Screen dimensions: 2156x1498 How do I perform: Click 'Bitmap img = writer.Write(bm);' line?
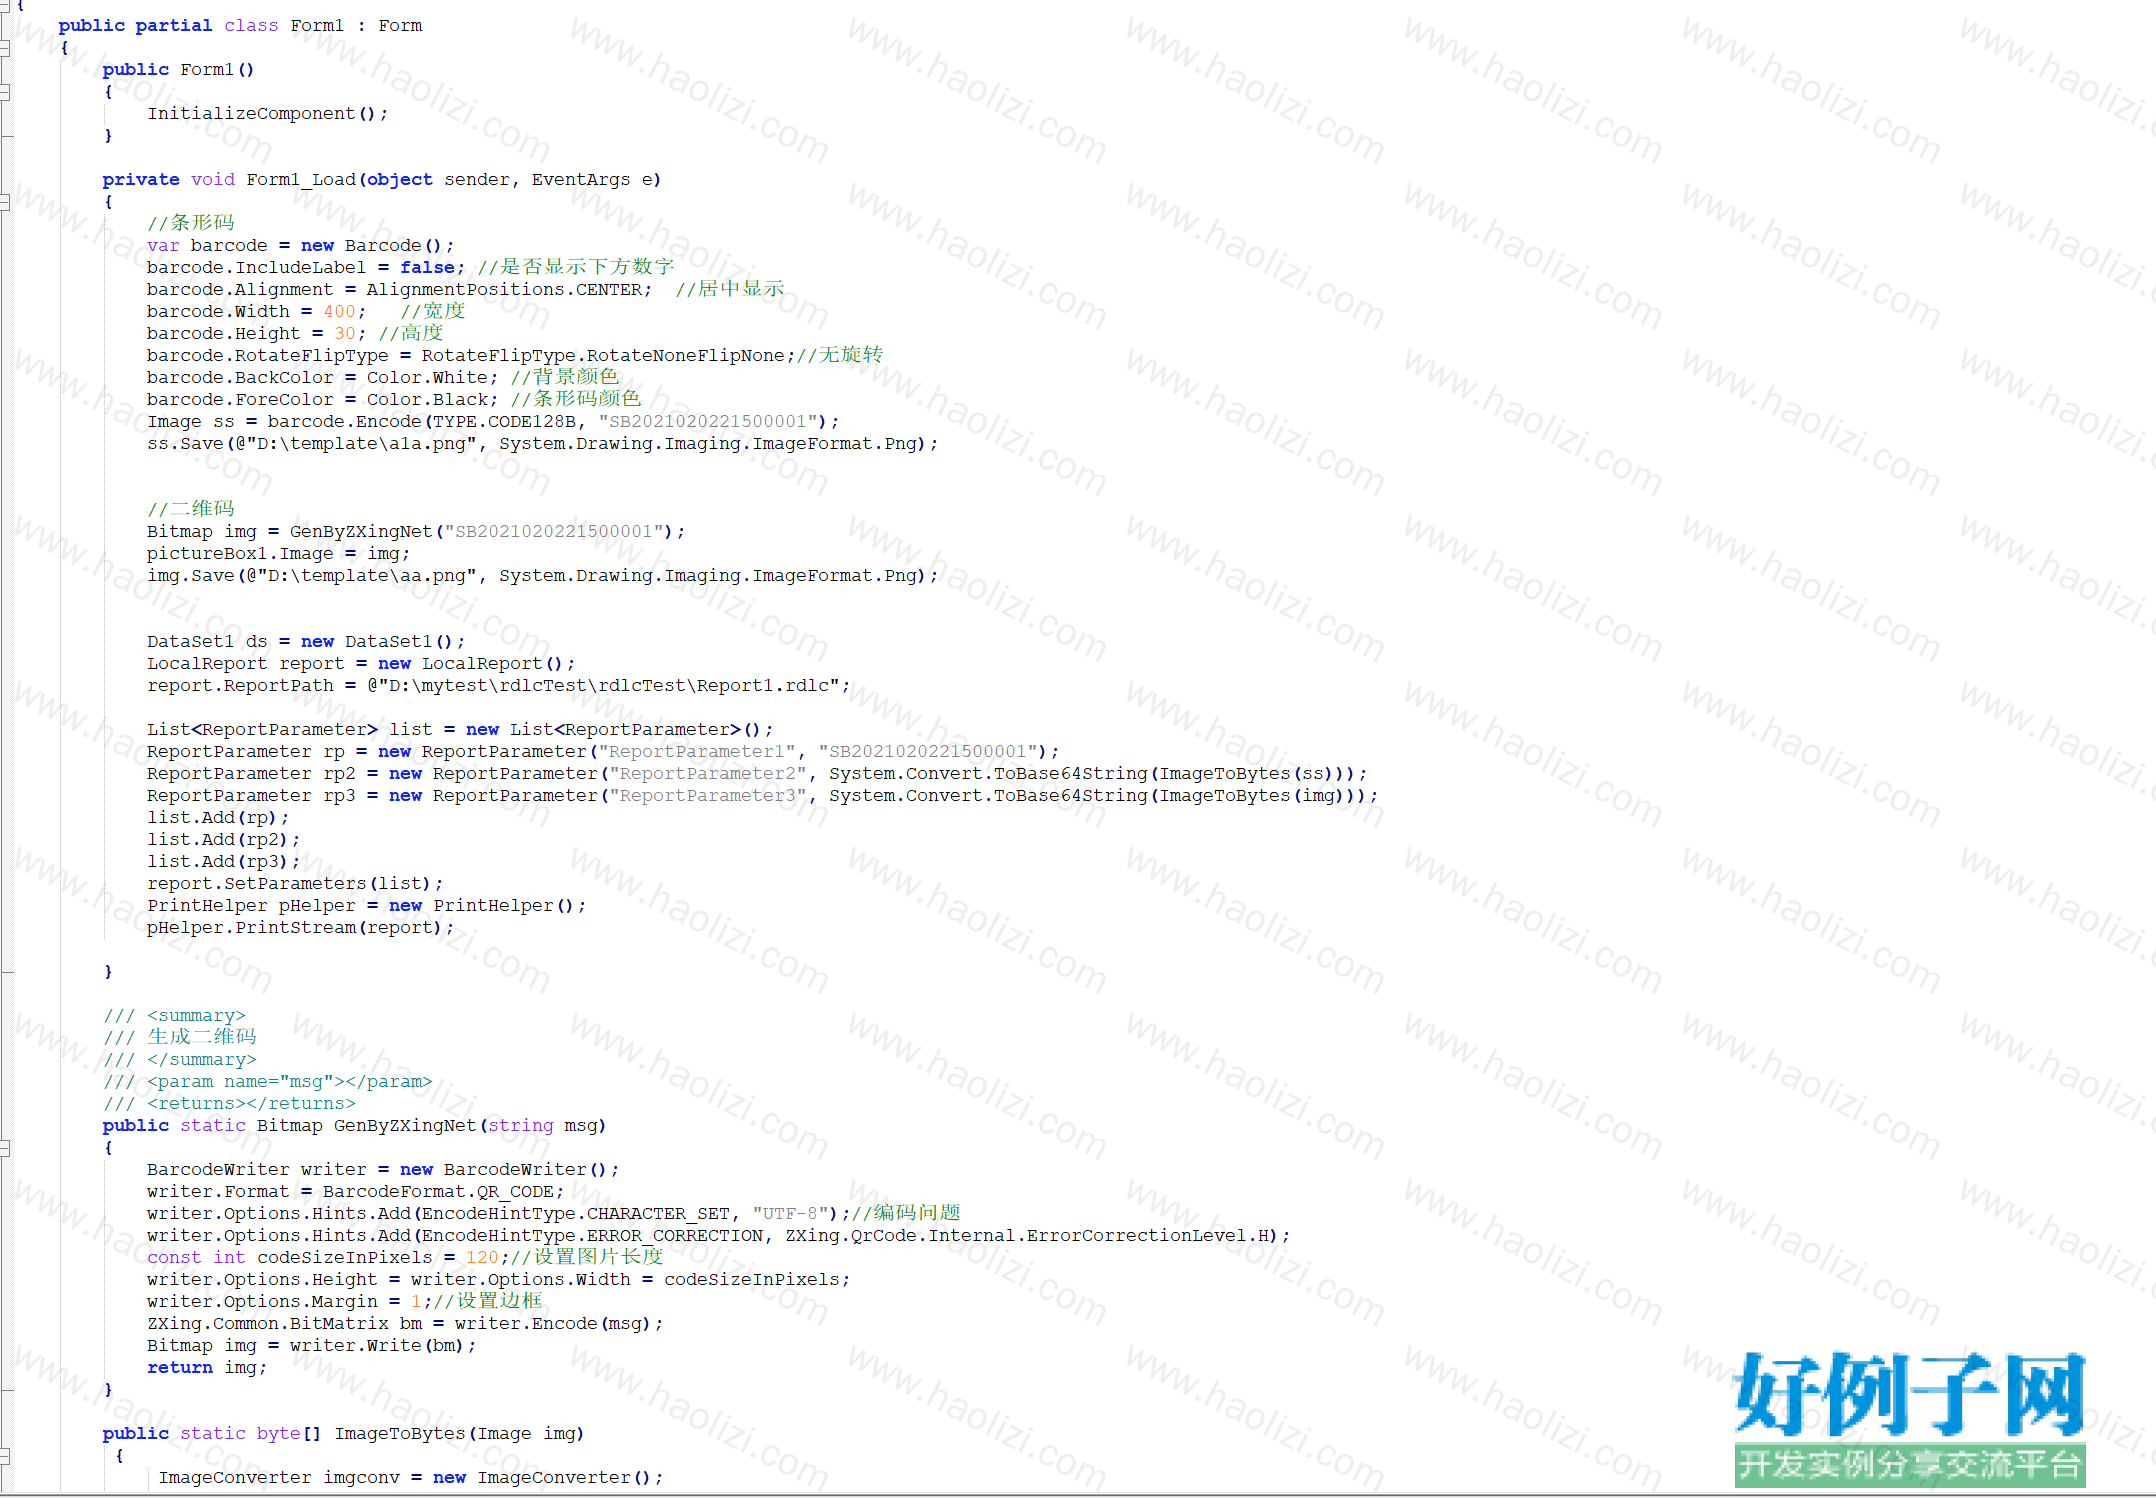point(311,1345)
